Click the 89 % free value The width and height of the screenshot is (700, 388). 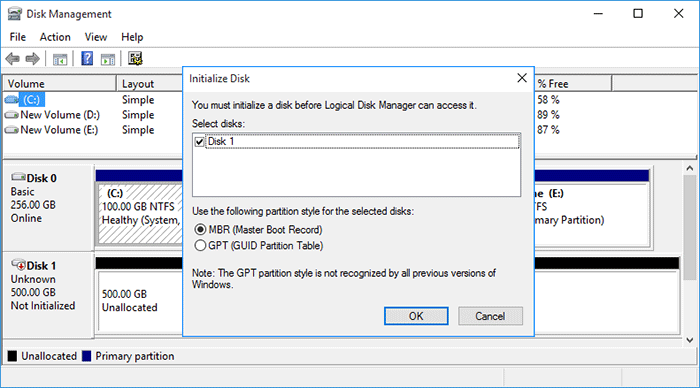(548, 115)
